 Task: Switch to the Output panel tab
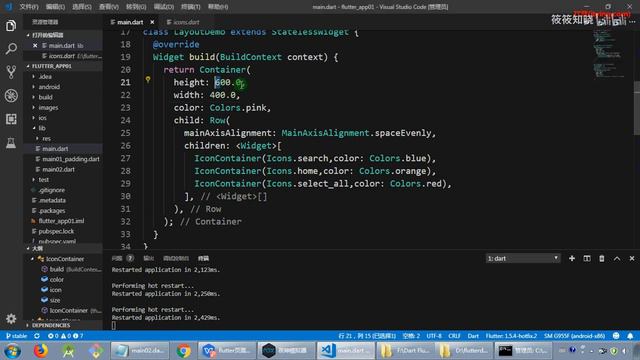tap(149, 258)
